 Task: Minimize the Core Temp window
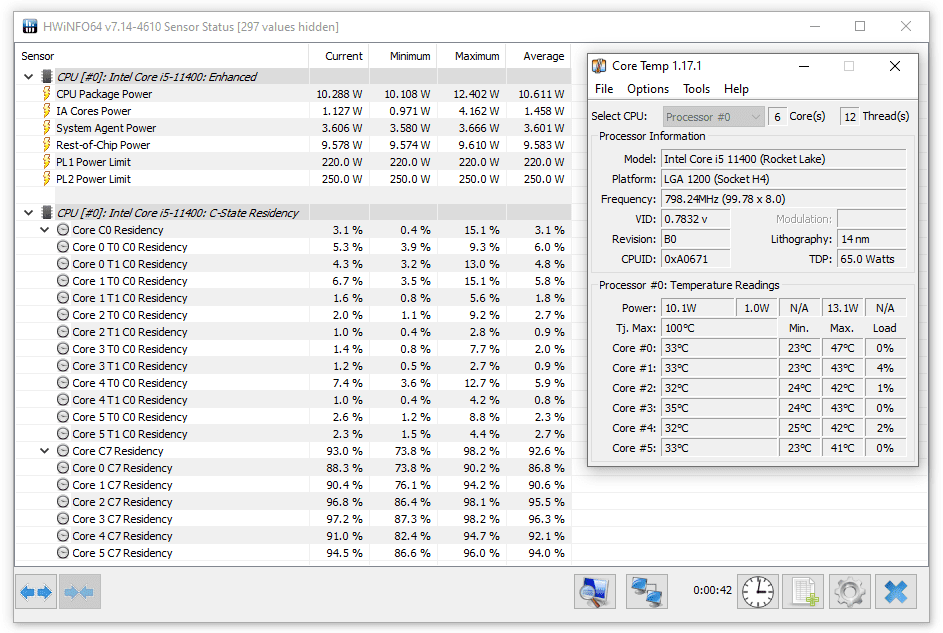803,66
